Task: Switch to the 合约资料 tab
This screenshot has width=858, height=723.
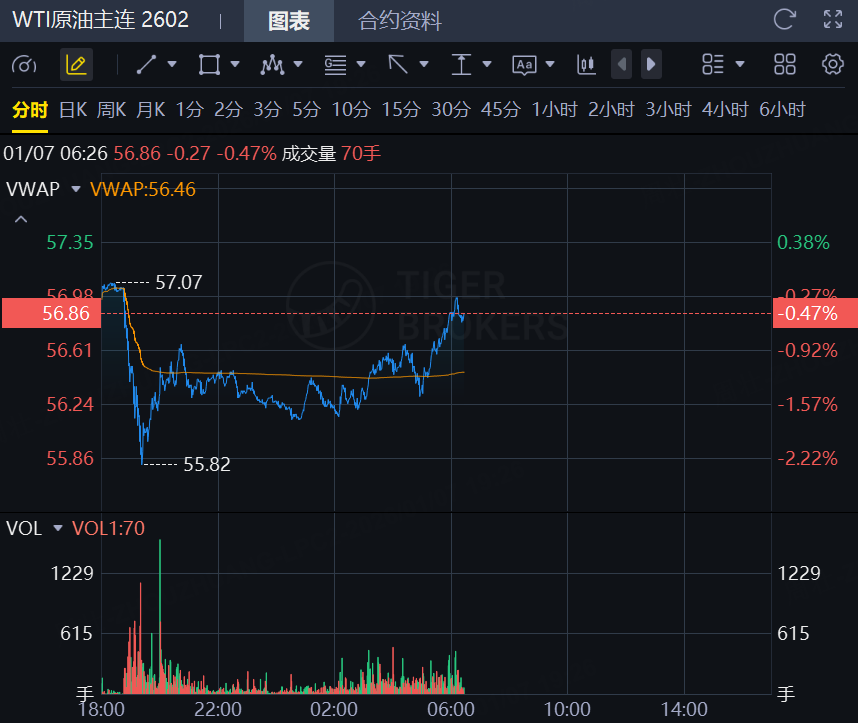Action: (x=400, y=21)
